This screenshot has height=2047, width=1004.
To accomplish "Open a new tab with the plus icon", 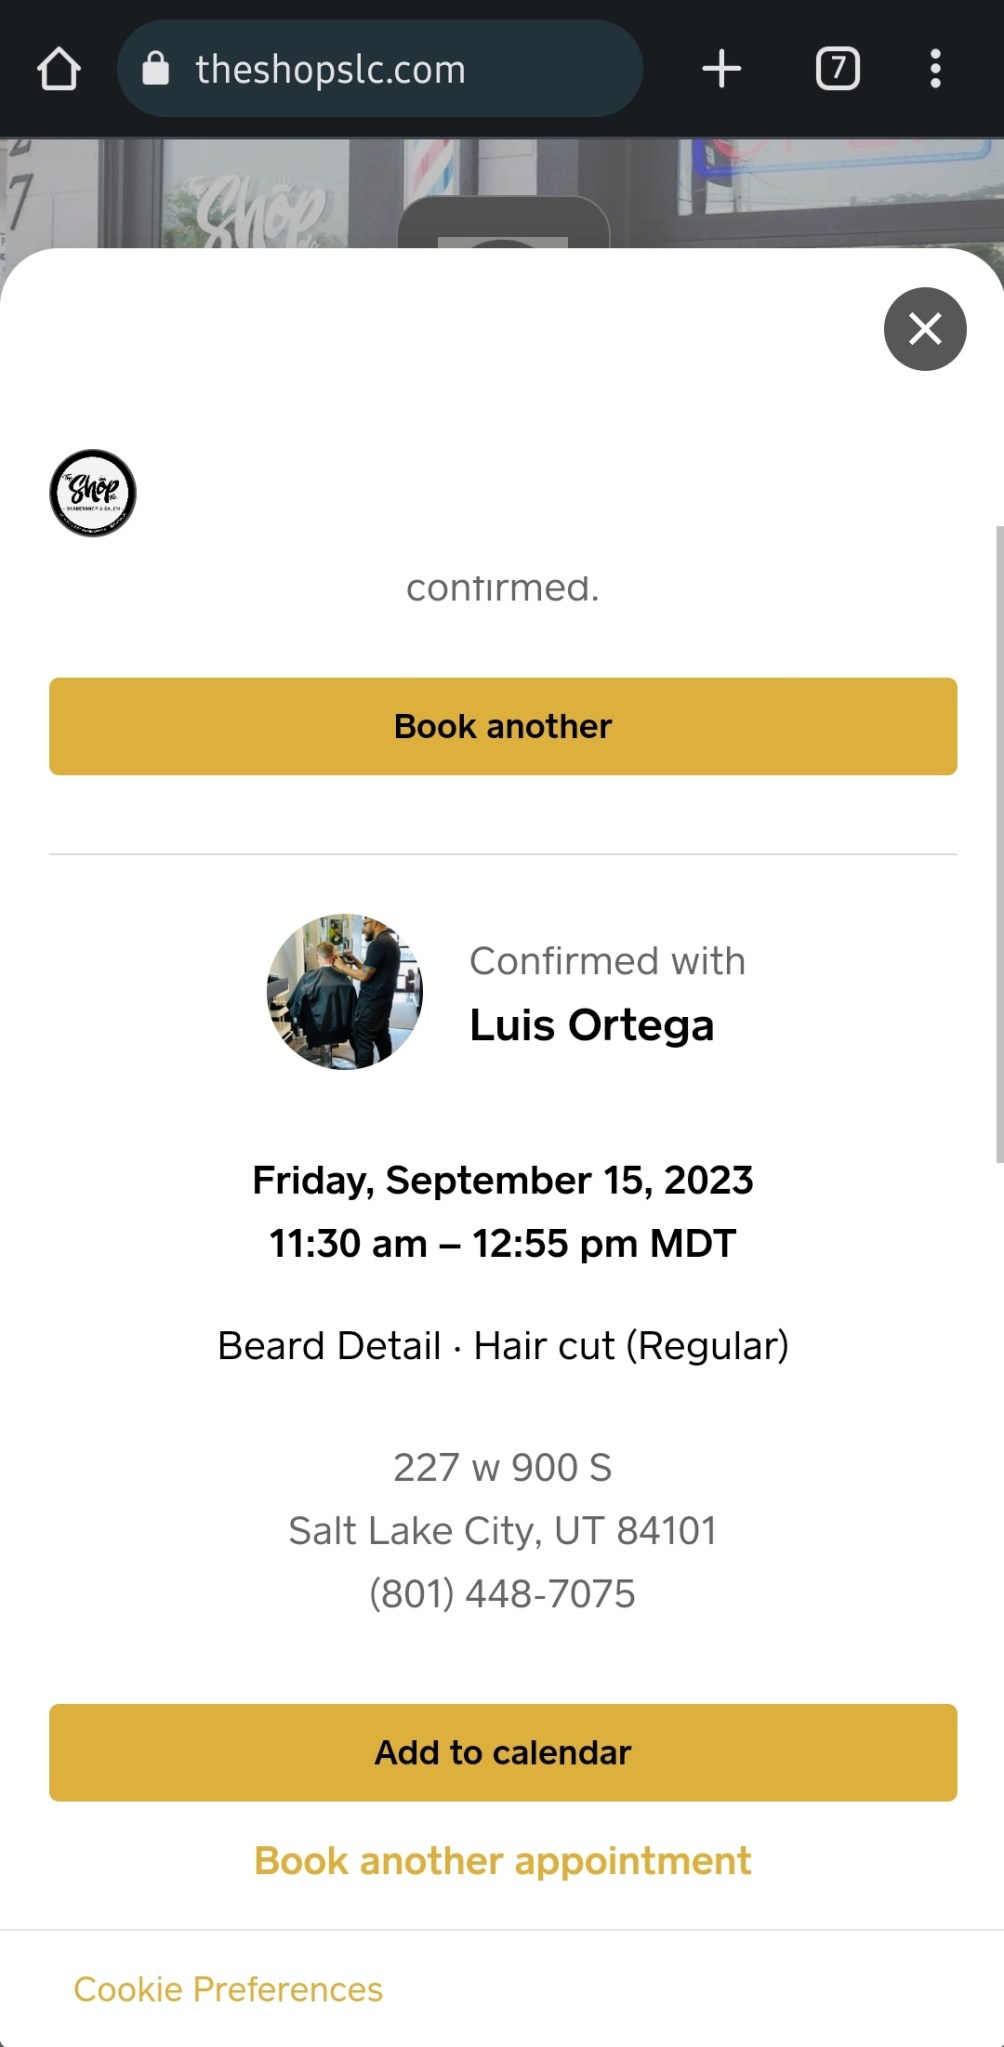I will [721, 70].
